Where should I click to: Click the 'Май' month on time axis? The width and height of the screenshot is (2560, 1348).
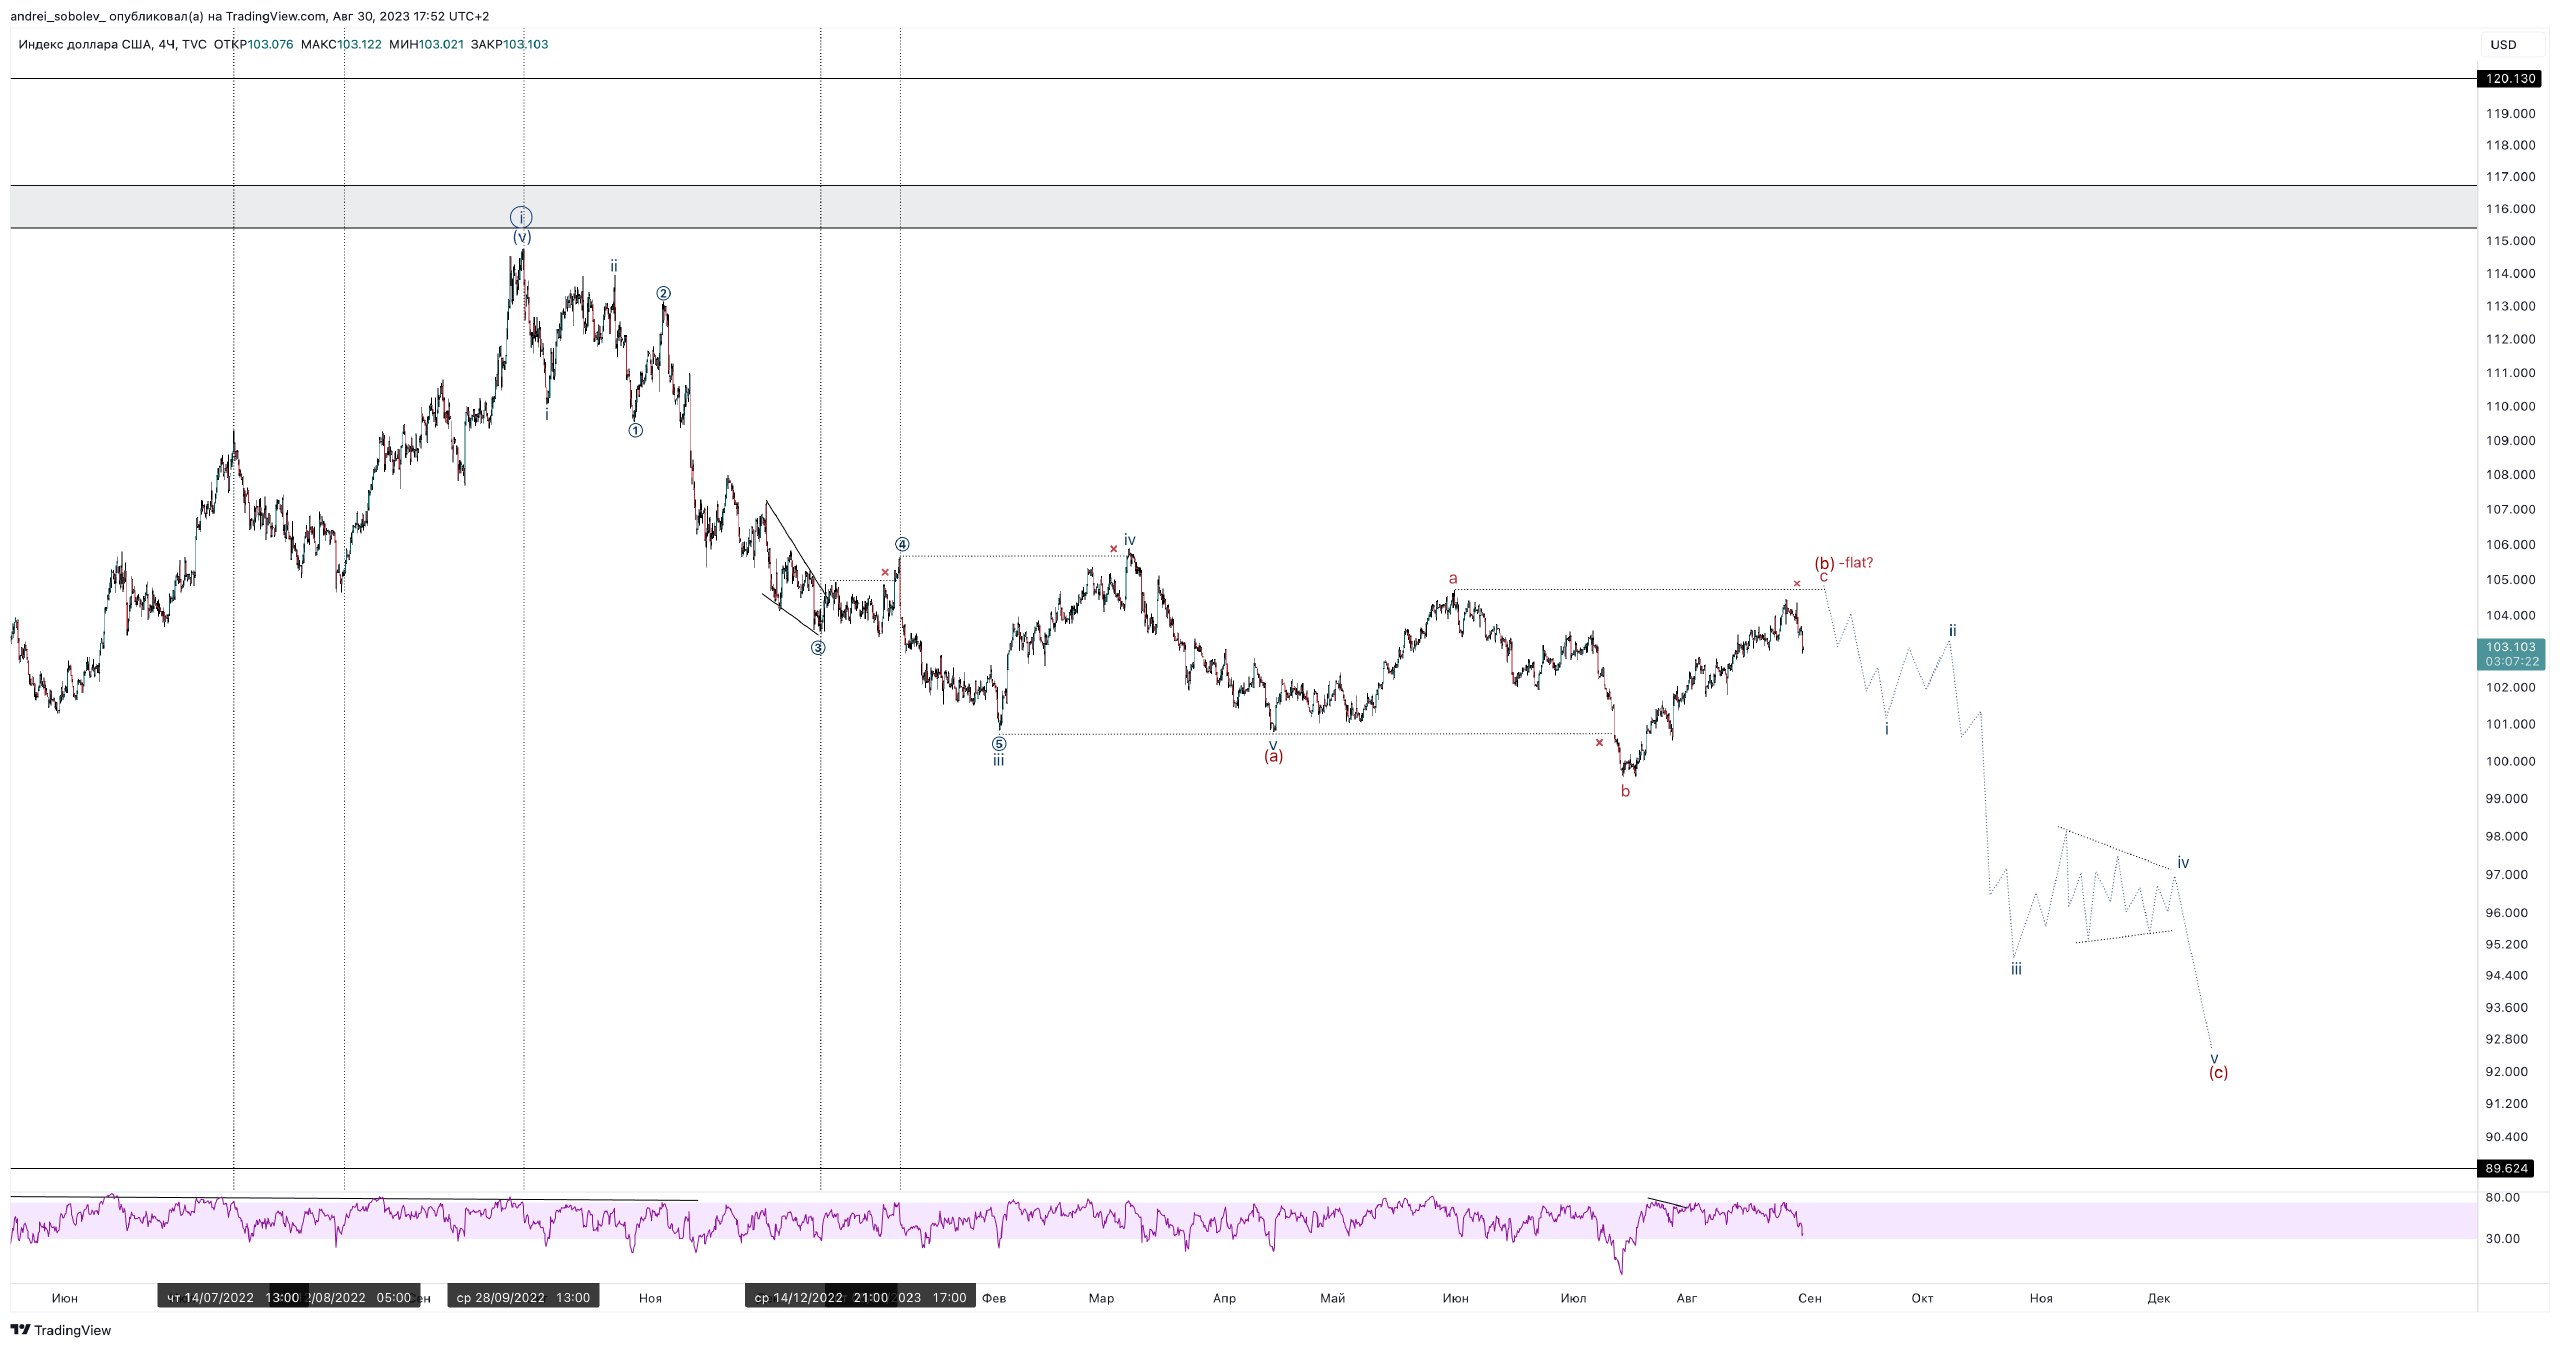pos(1332,1298)
